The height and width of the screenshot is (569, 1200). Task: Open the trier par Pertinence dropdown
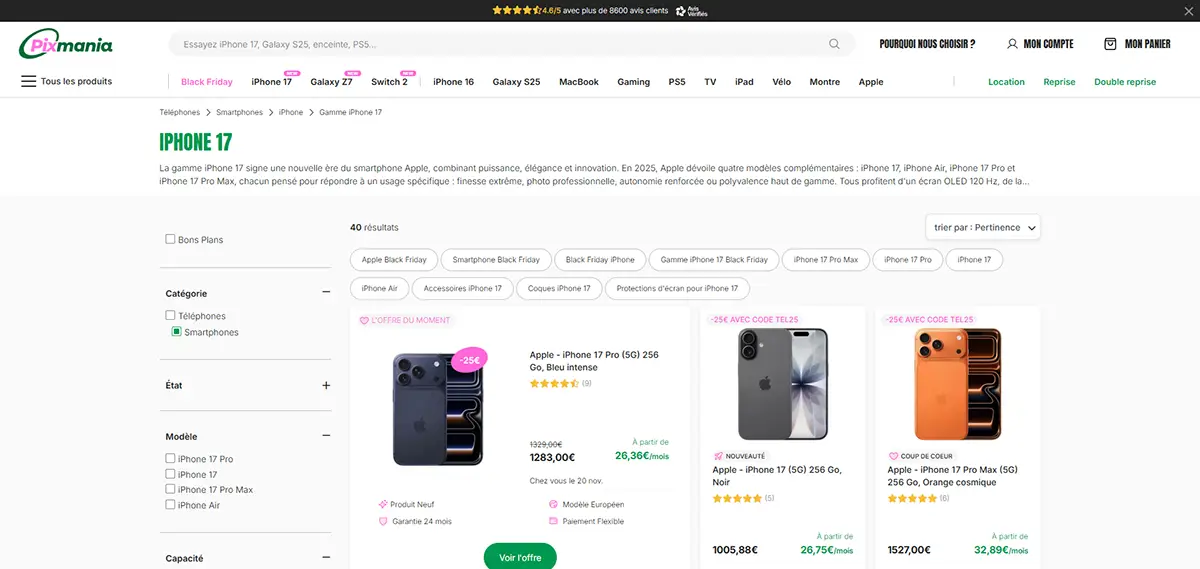click(x=983, y=228)
